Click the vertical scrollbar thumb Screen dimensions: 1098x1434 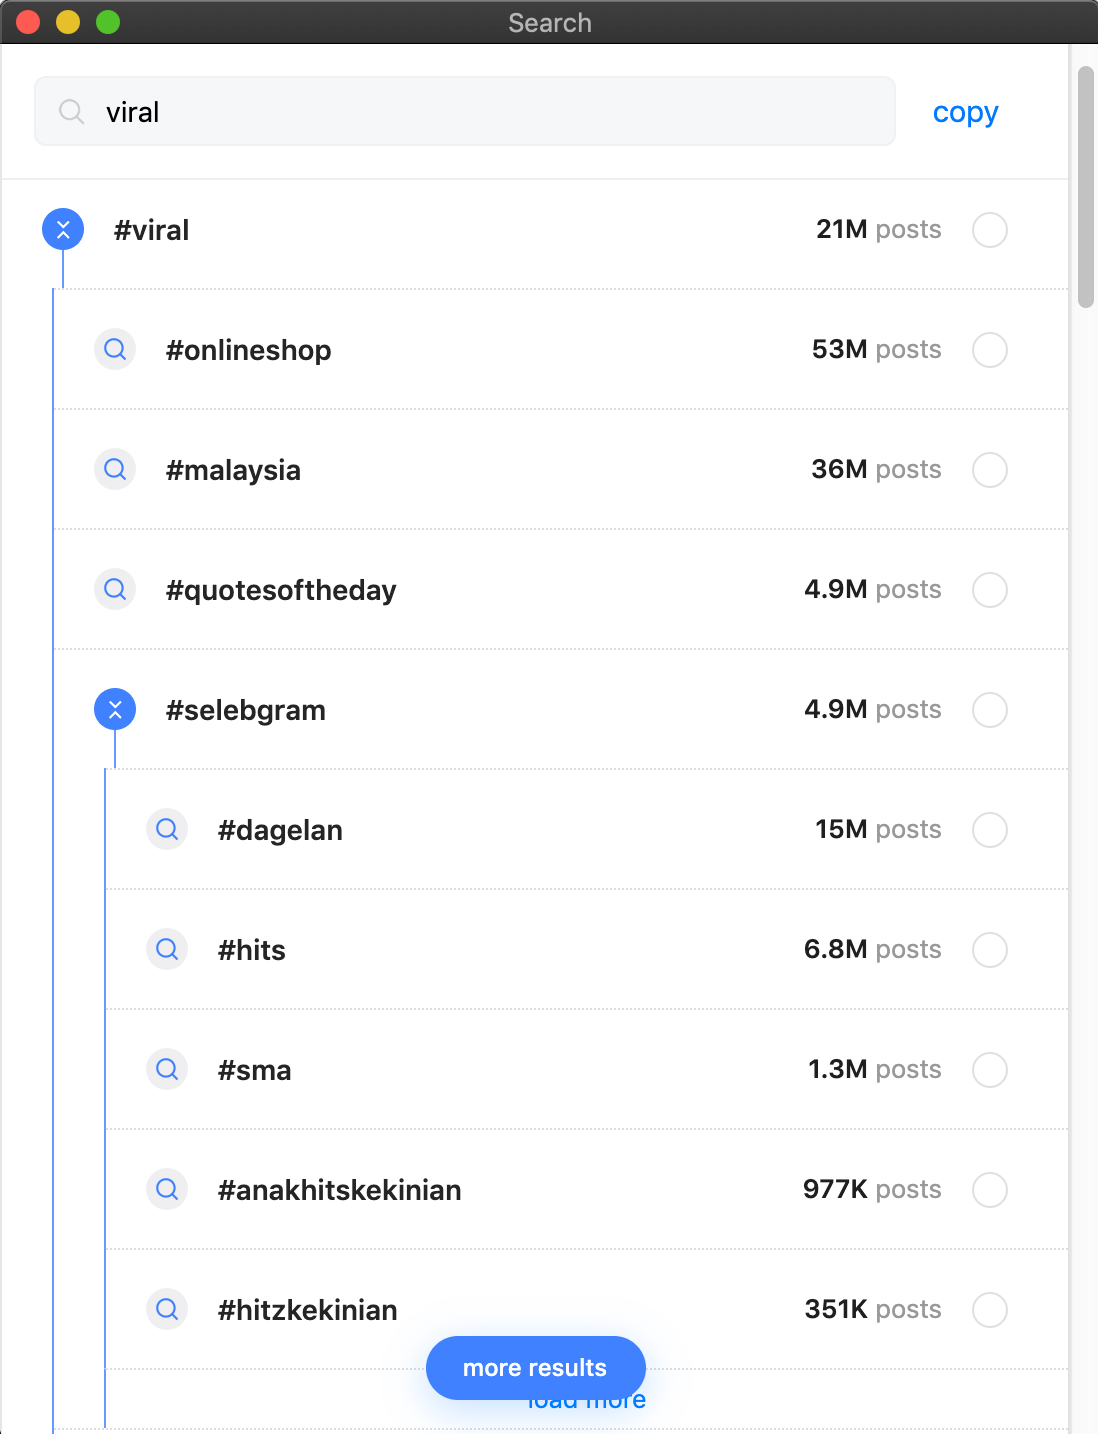1086,187
